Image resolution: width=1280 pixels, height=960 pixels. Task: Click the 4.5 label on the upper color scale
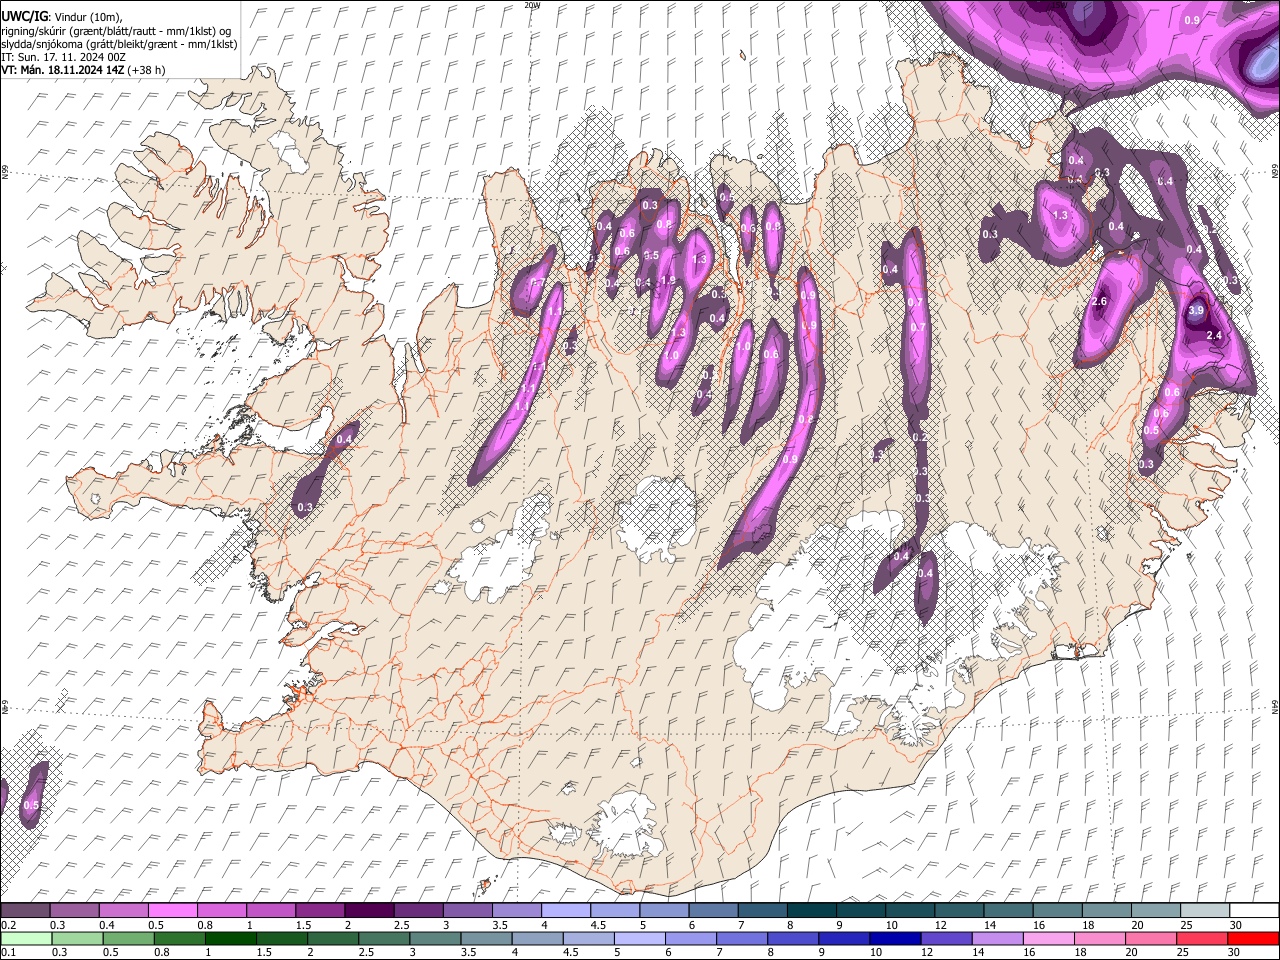click(x=598, y=925)
